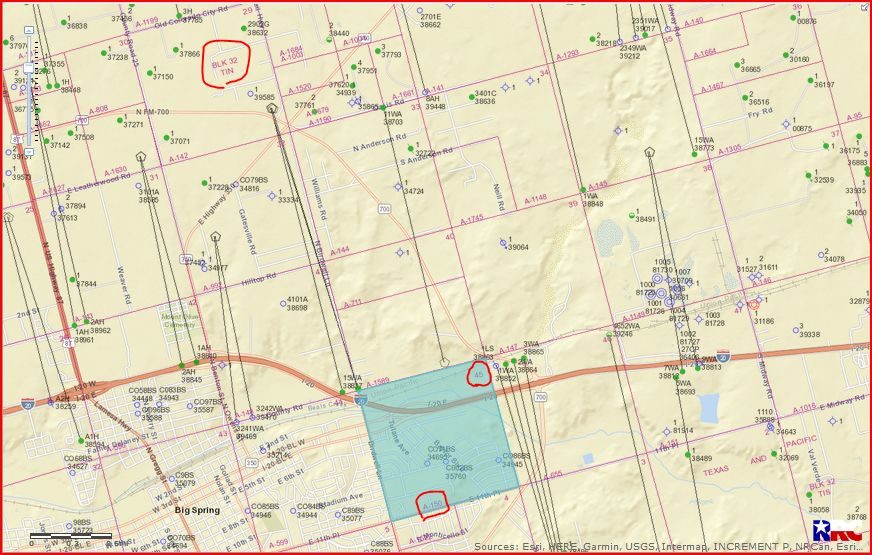This screenshot has height=555, width=872.
Task: Select green well symbol 37793
Action: pos(378,51)
